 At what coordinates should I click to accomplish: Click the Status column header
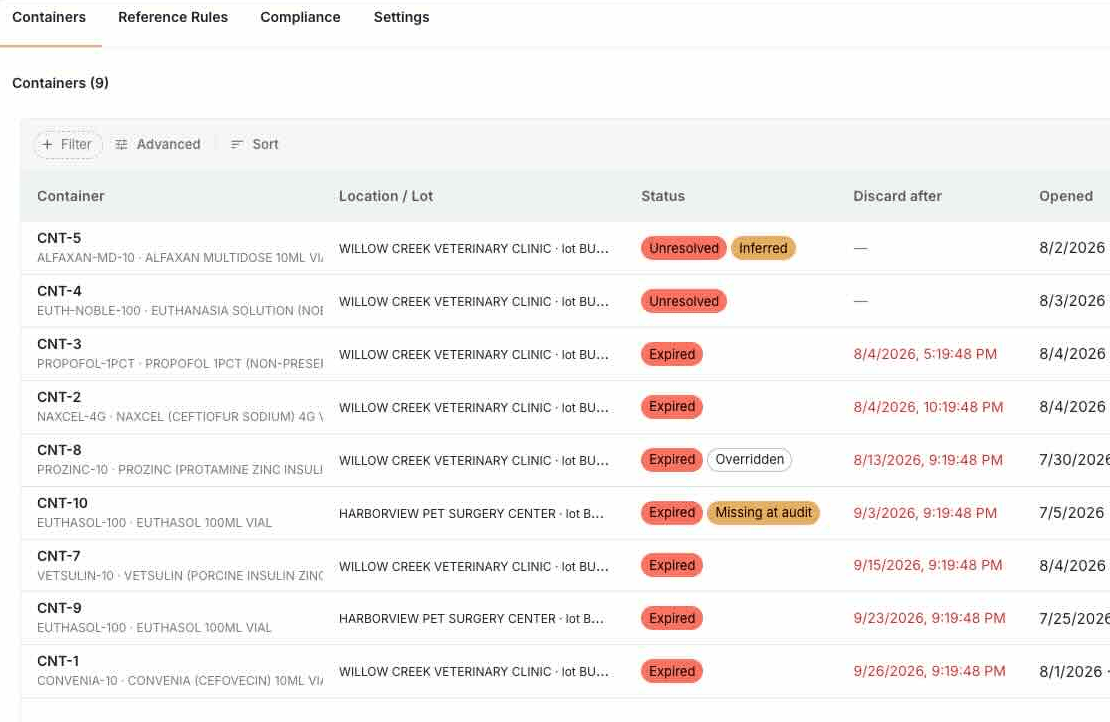click(x=663, y=196)
